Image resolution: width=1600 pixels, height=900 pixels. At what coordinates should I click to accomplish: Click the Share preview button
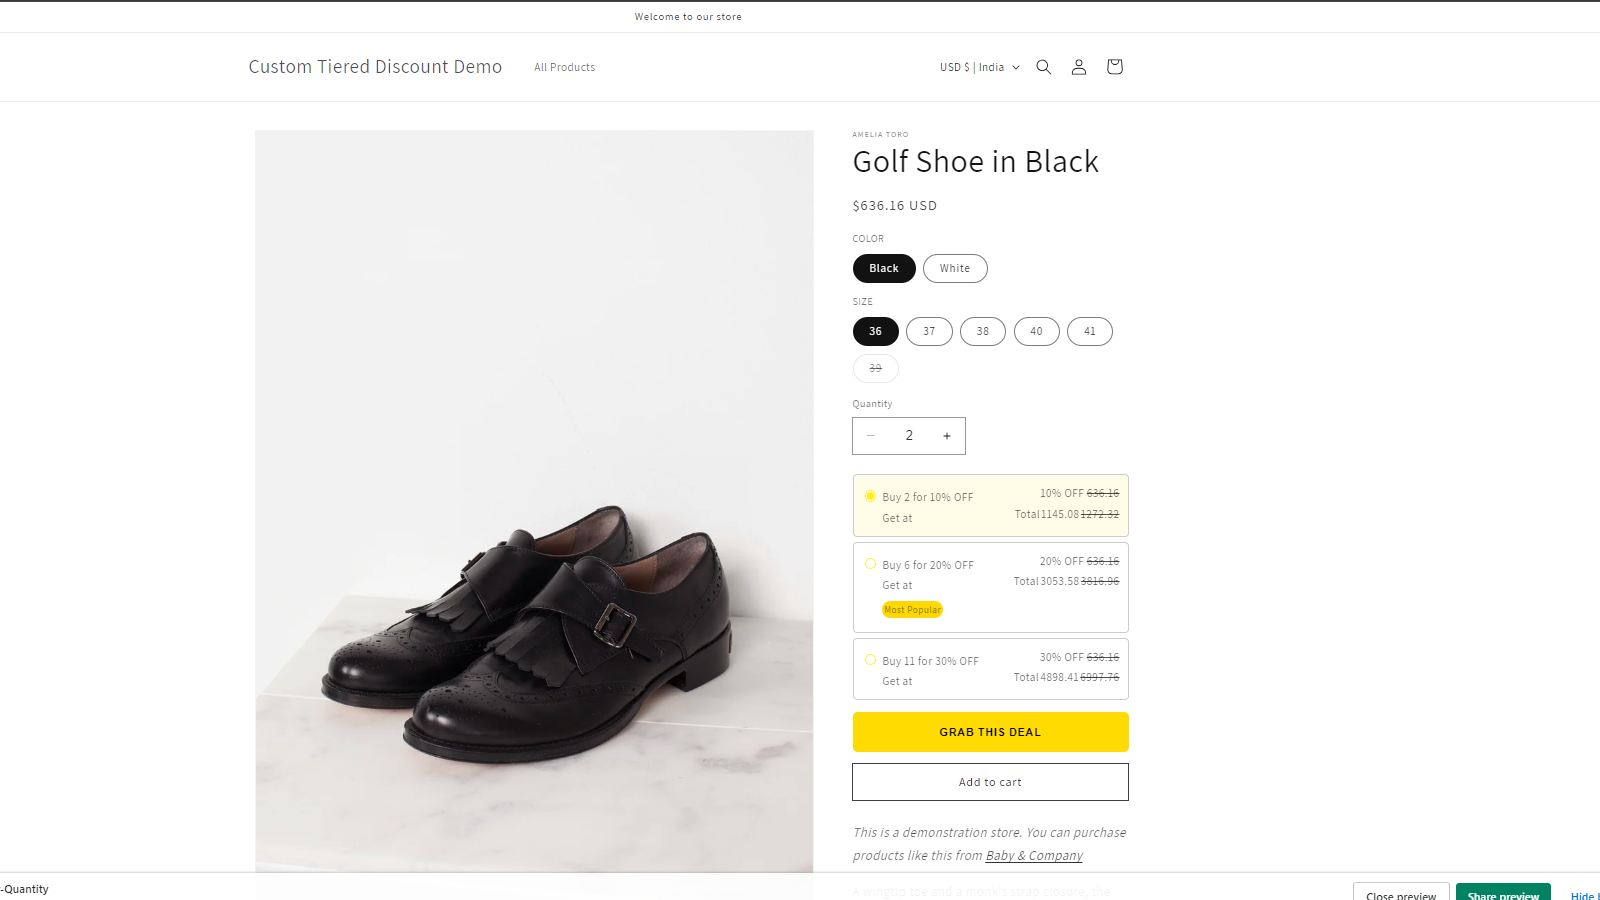pyautogui.click(x=1503, y=895)
